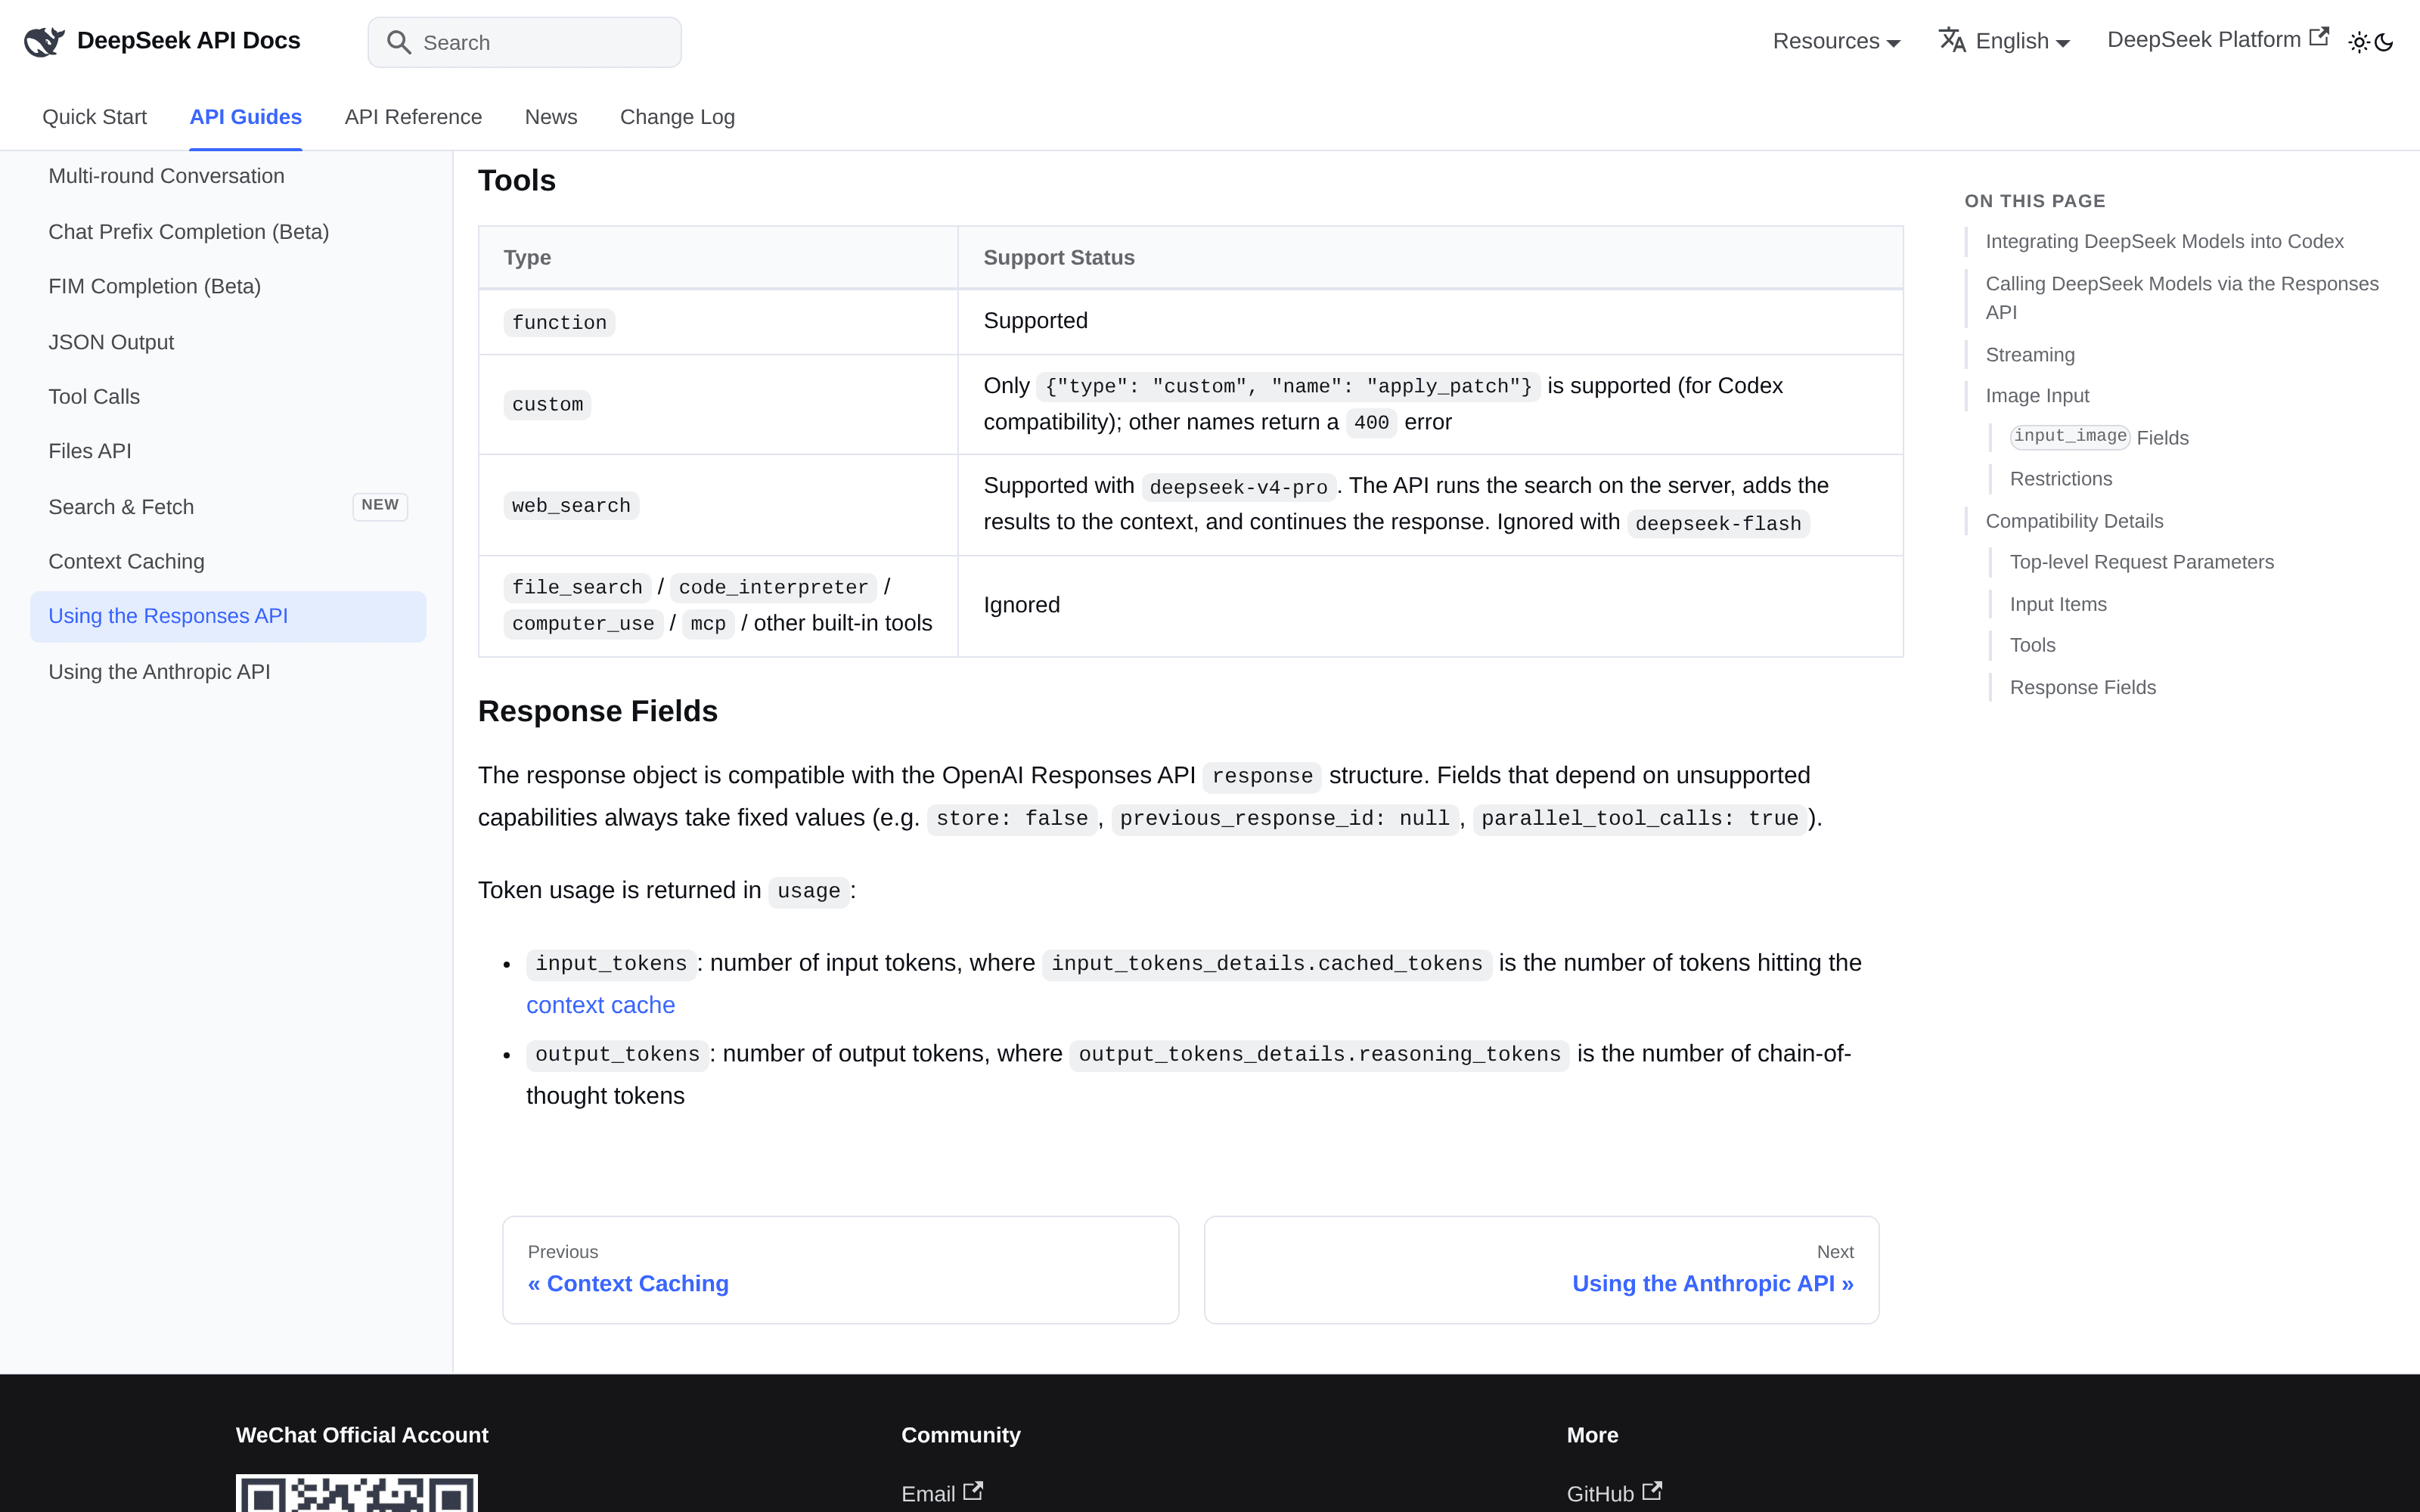Image resolution: width=2420 pixels, height=1512 pixels.
Task: Go to next page Using the Anthropic API
Action: point(1541,1270)
